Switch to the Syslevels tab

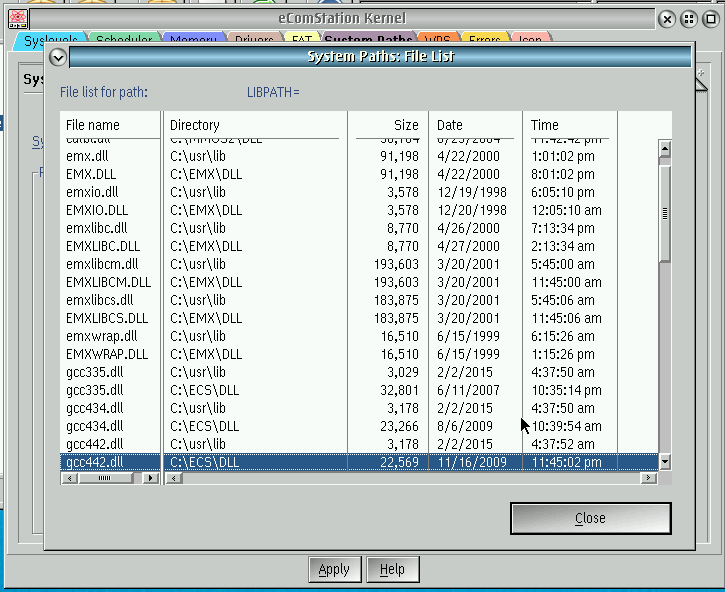pos(48,41)
